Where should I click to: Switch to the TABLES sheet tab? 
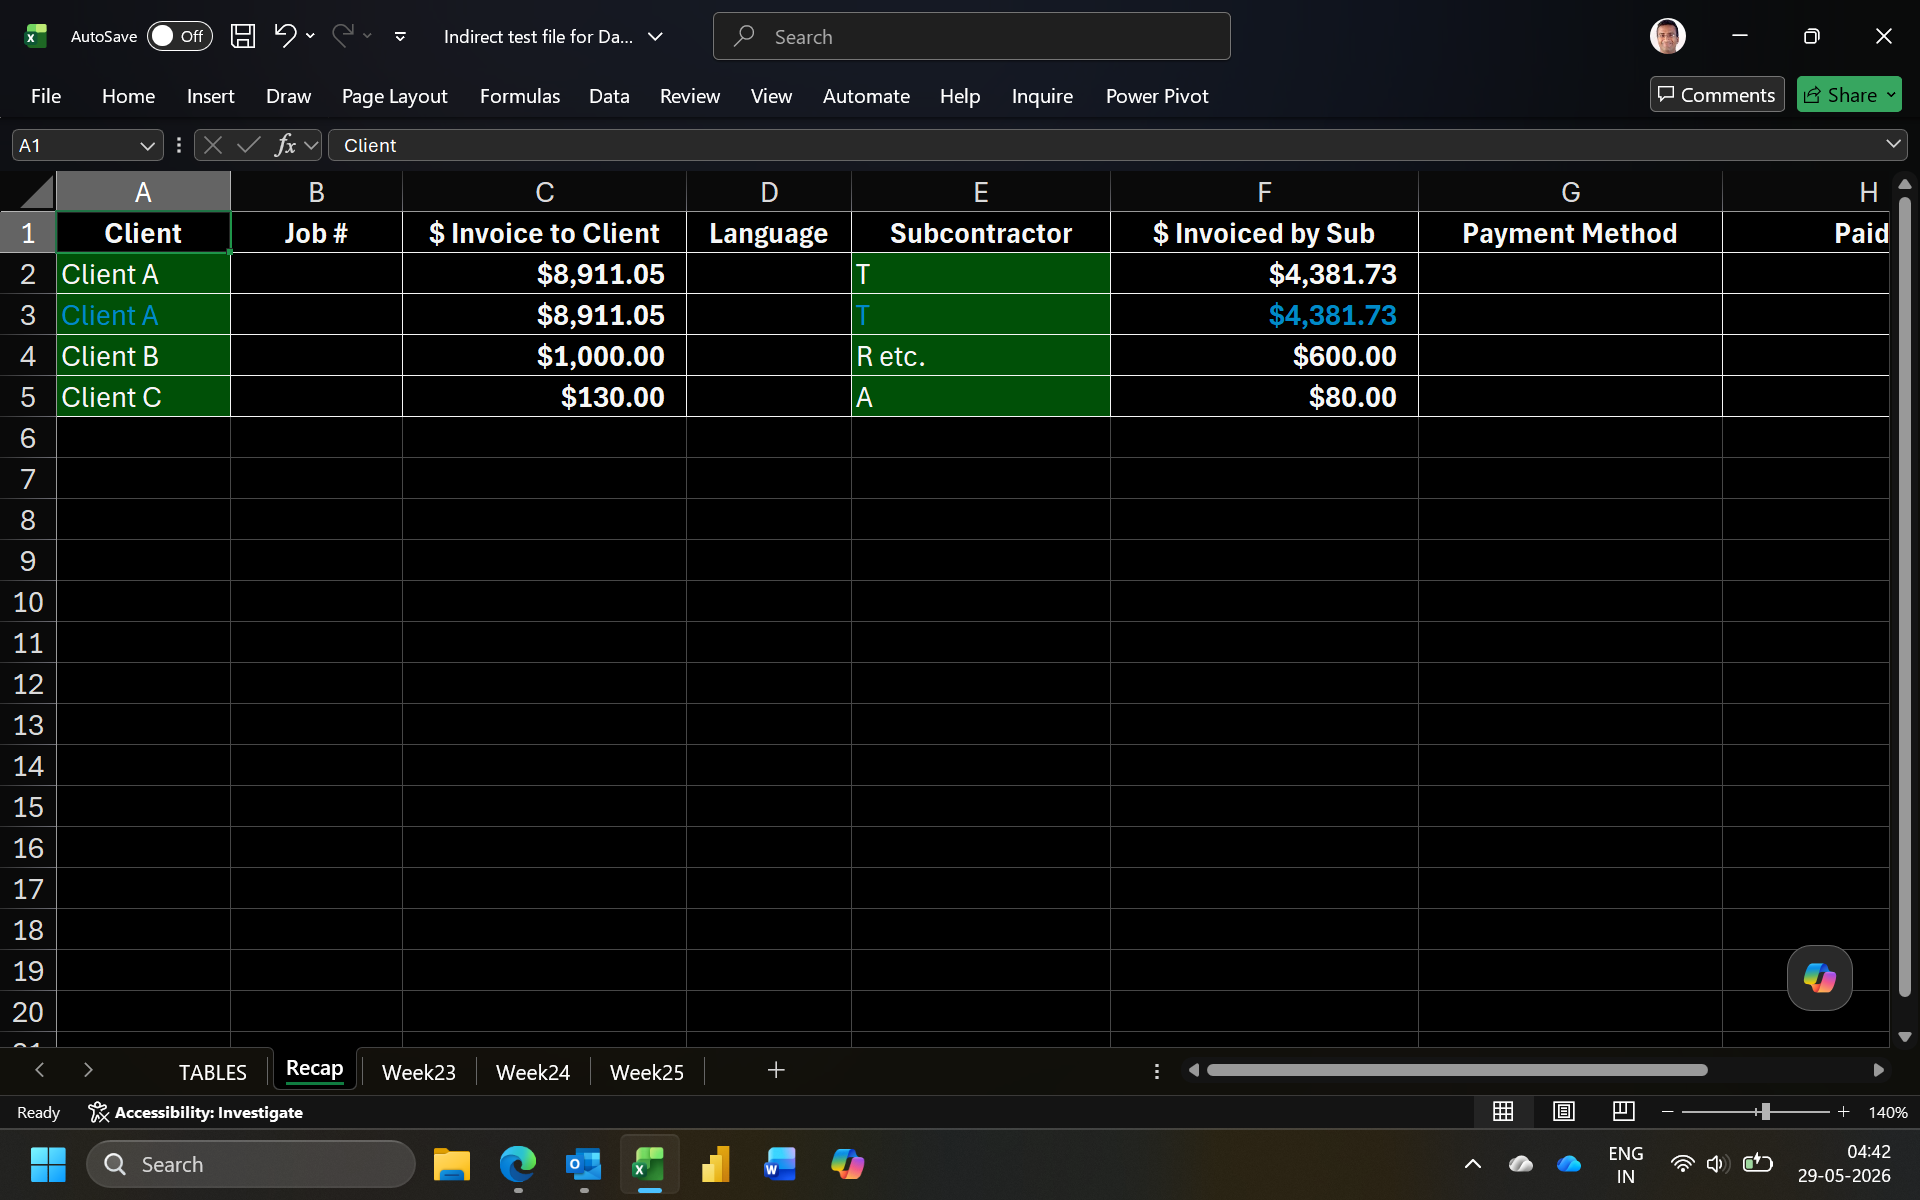212,1072
